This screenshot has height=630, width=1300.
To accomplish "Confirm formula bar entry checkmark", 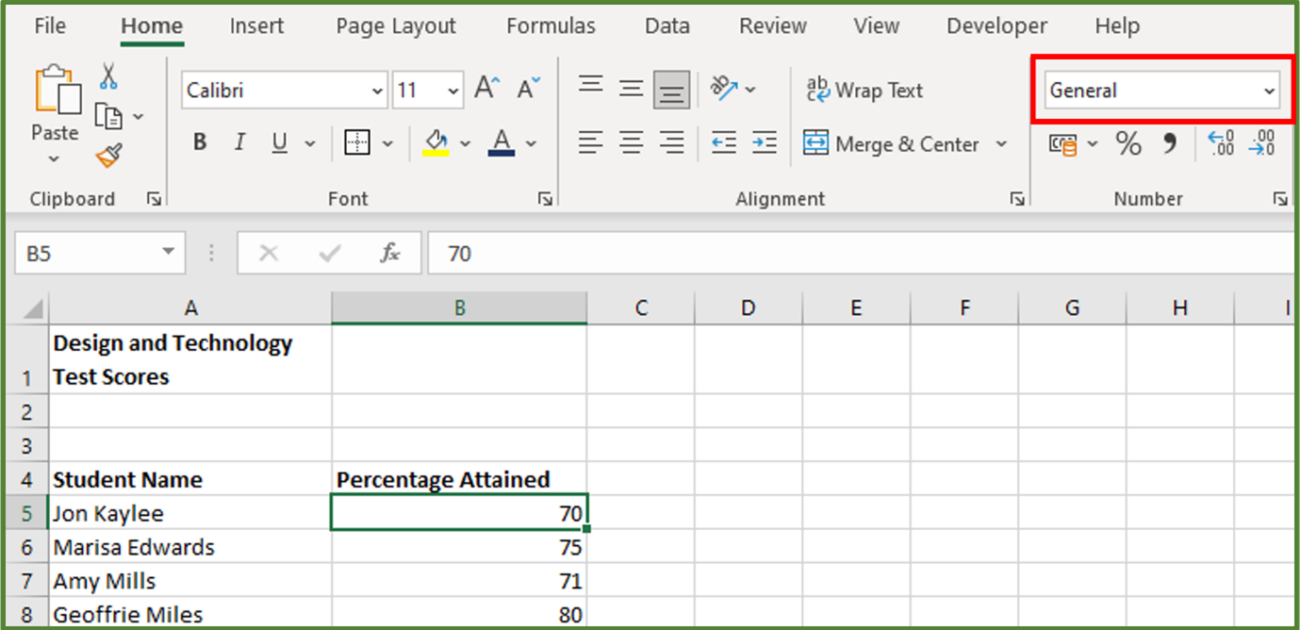I will (x=329, y=254).
